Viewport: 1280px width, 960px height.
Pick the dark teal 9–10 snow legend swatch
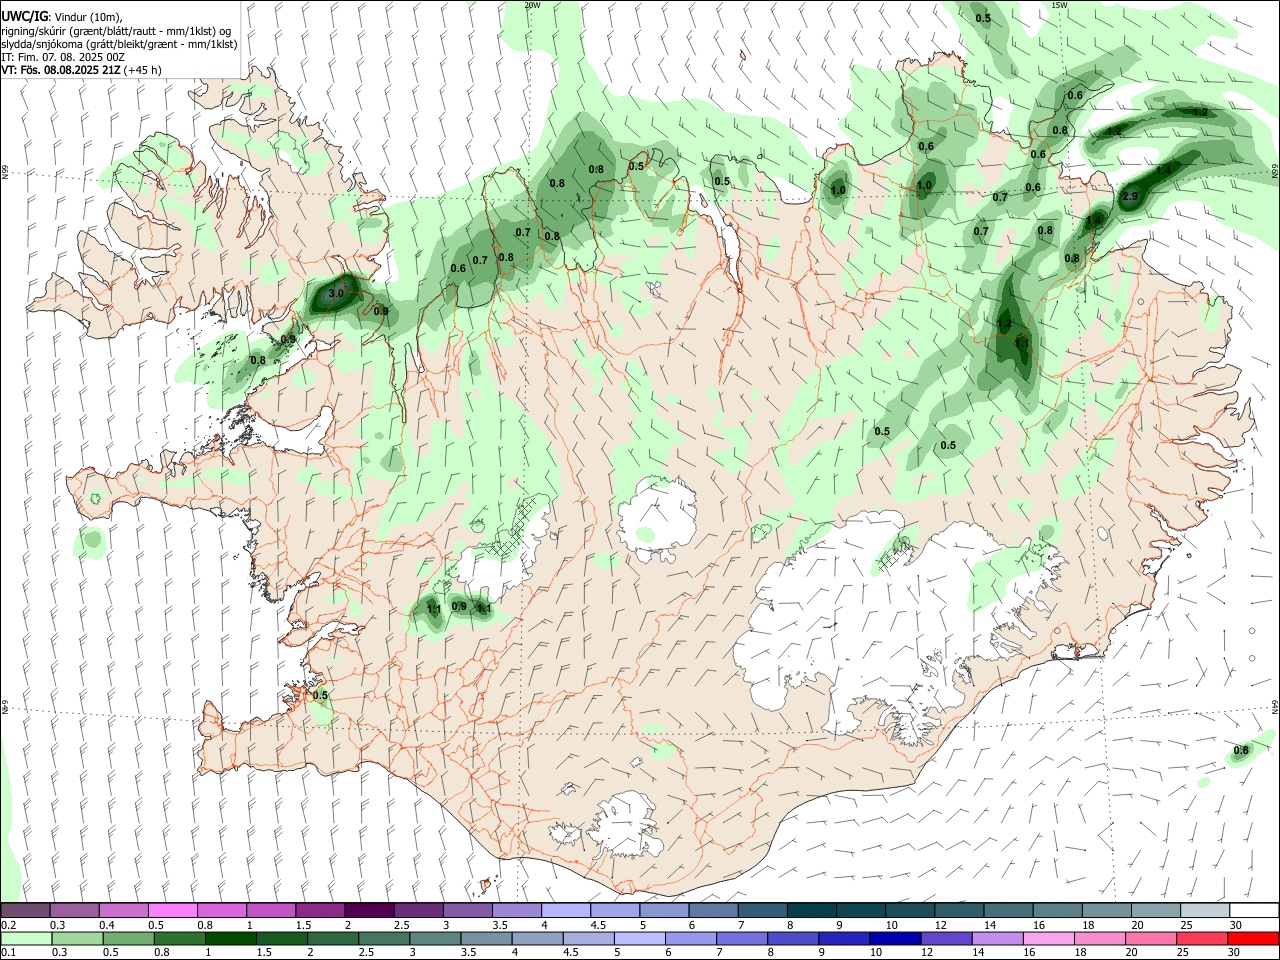[x=861, y=911]
